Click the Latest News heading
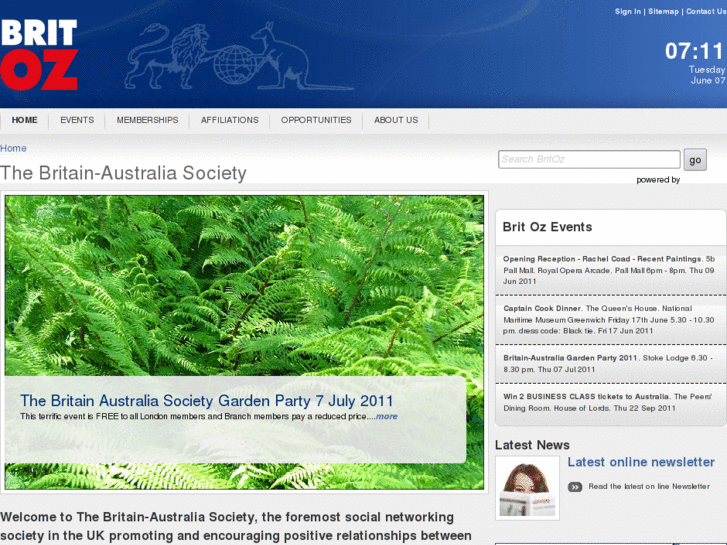 [x=532, y=445]
